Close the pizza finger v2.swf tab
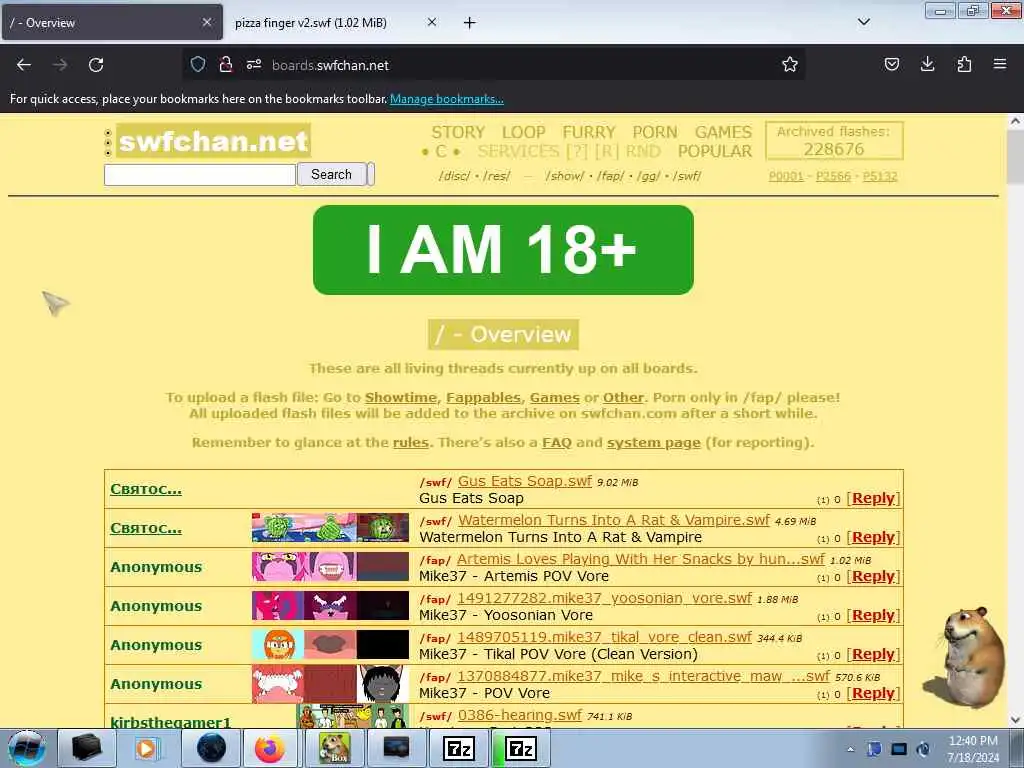The image size is (1024, 768). click(432, 22)
